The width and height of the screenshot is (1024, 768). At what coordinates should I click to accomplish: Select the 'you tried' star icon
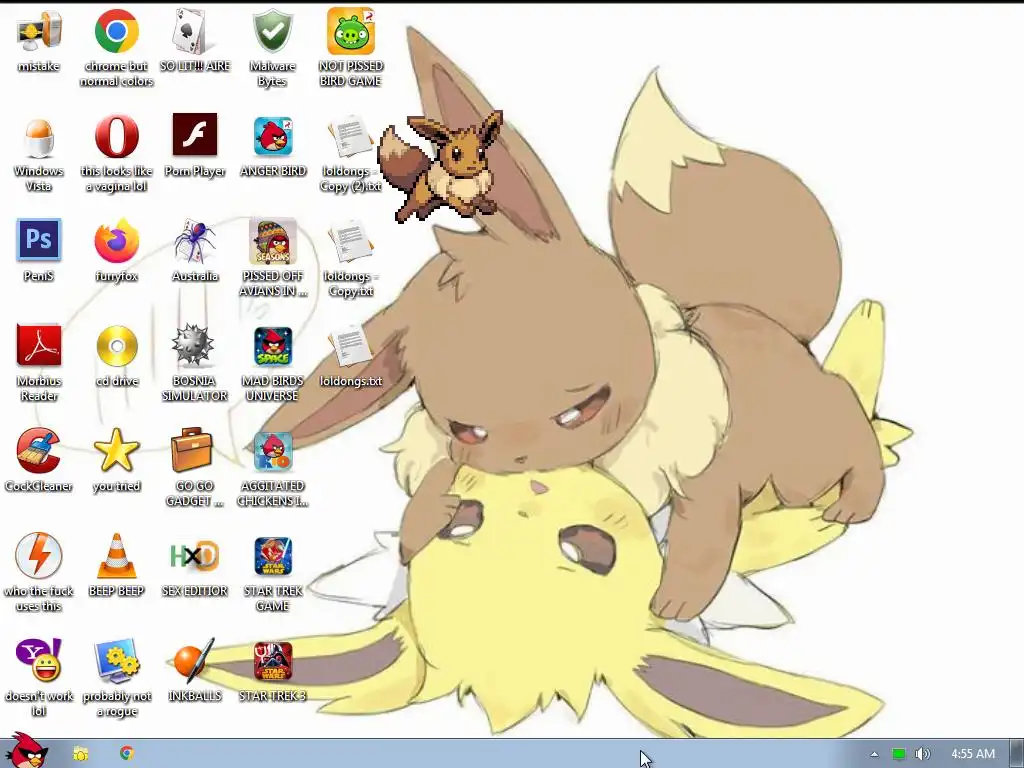(116, 451)
